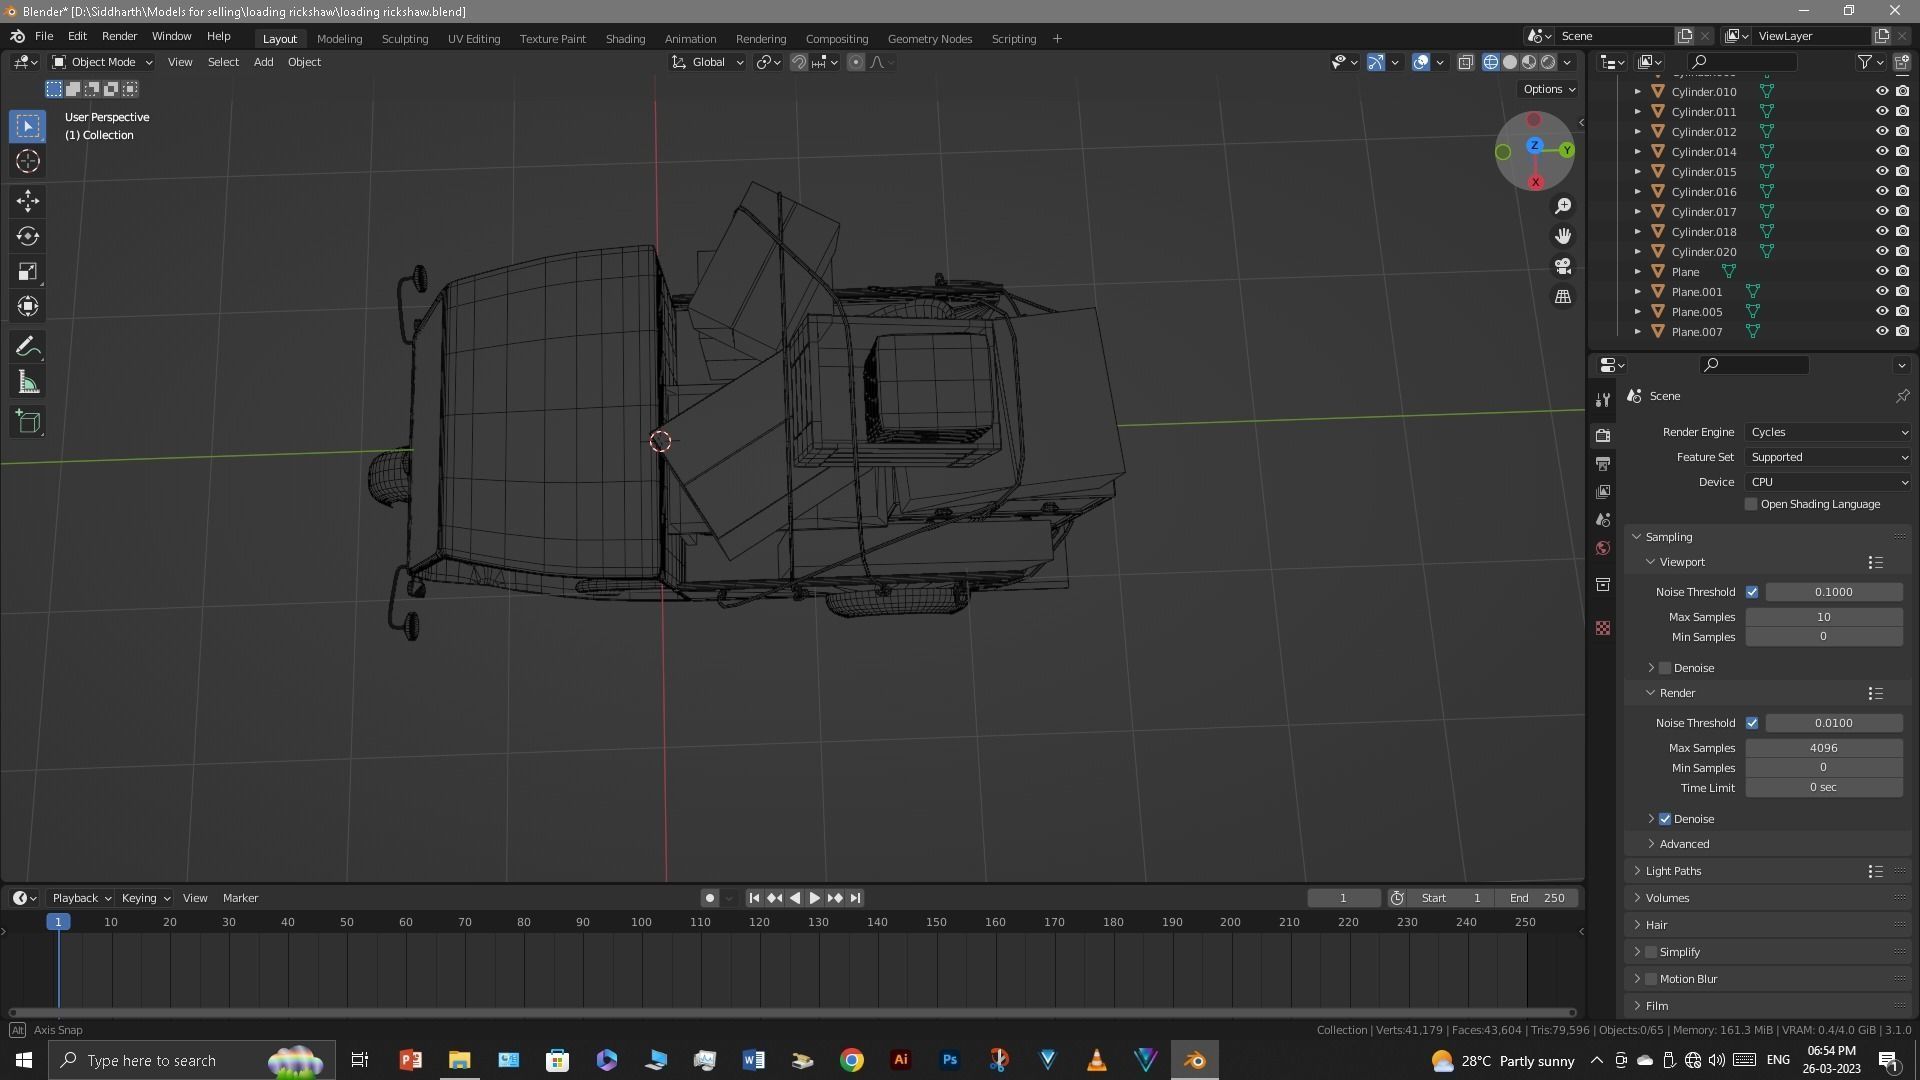The height and width of the screenshot is (1080, 1920).
Task: Expand the Advanced sampling subpanel
Action: (x=1684, y=844)
